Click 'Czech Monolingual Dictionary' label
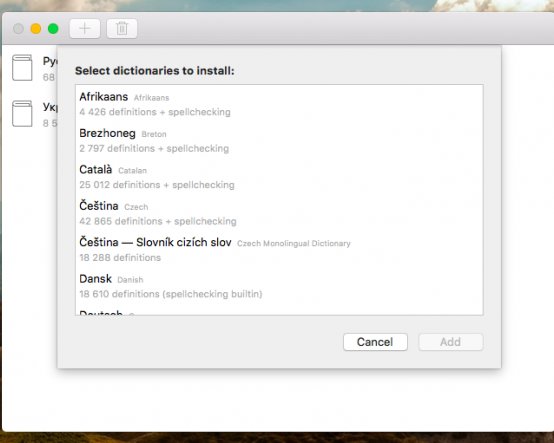Image resolution: width=554 pixels, height=443 pixels. pos(294,243)
